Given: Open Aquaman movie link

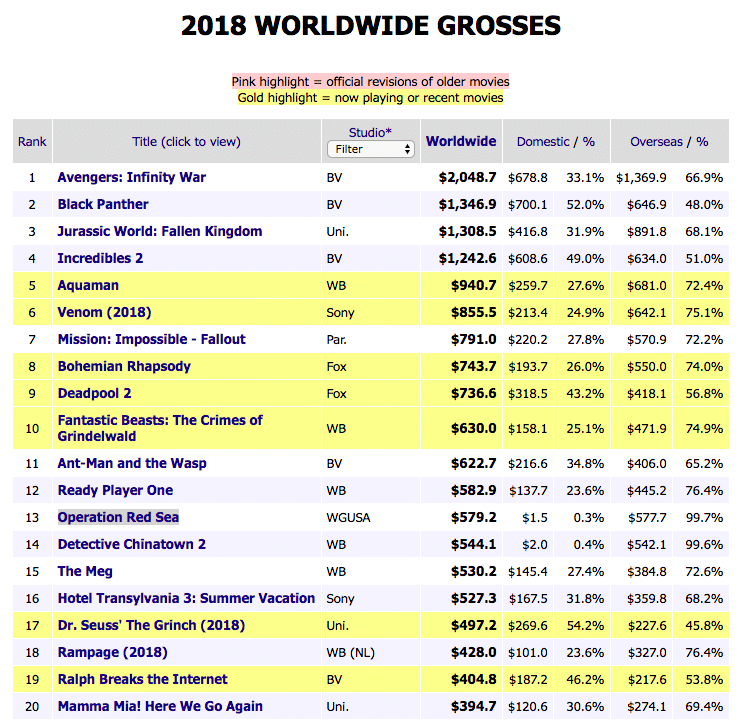Looking at the screenshot, I should tap(88, 285).
